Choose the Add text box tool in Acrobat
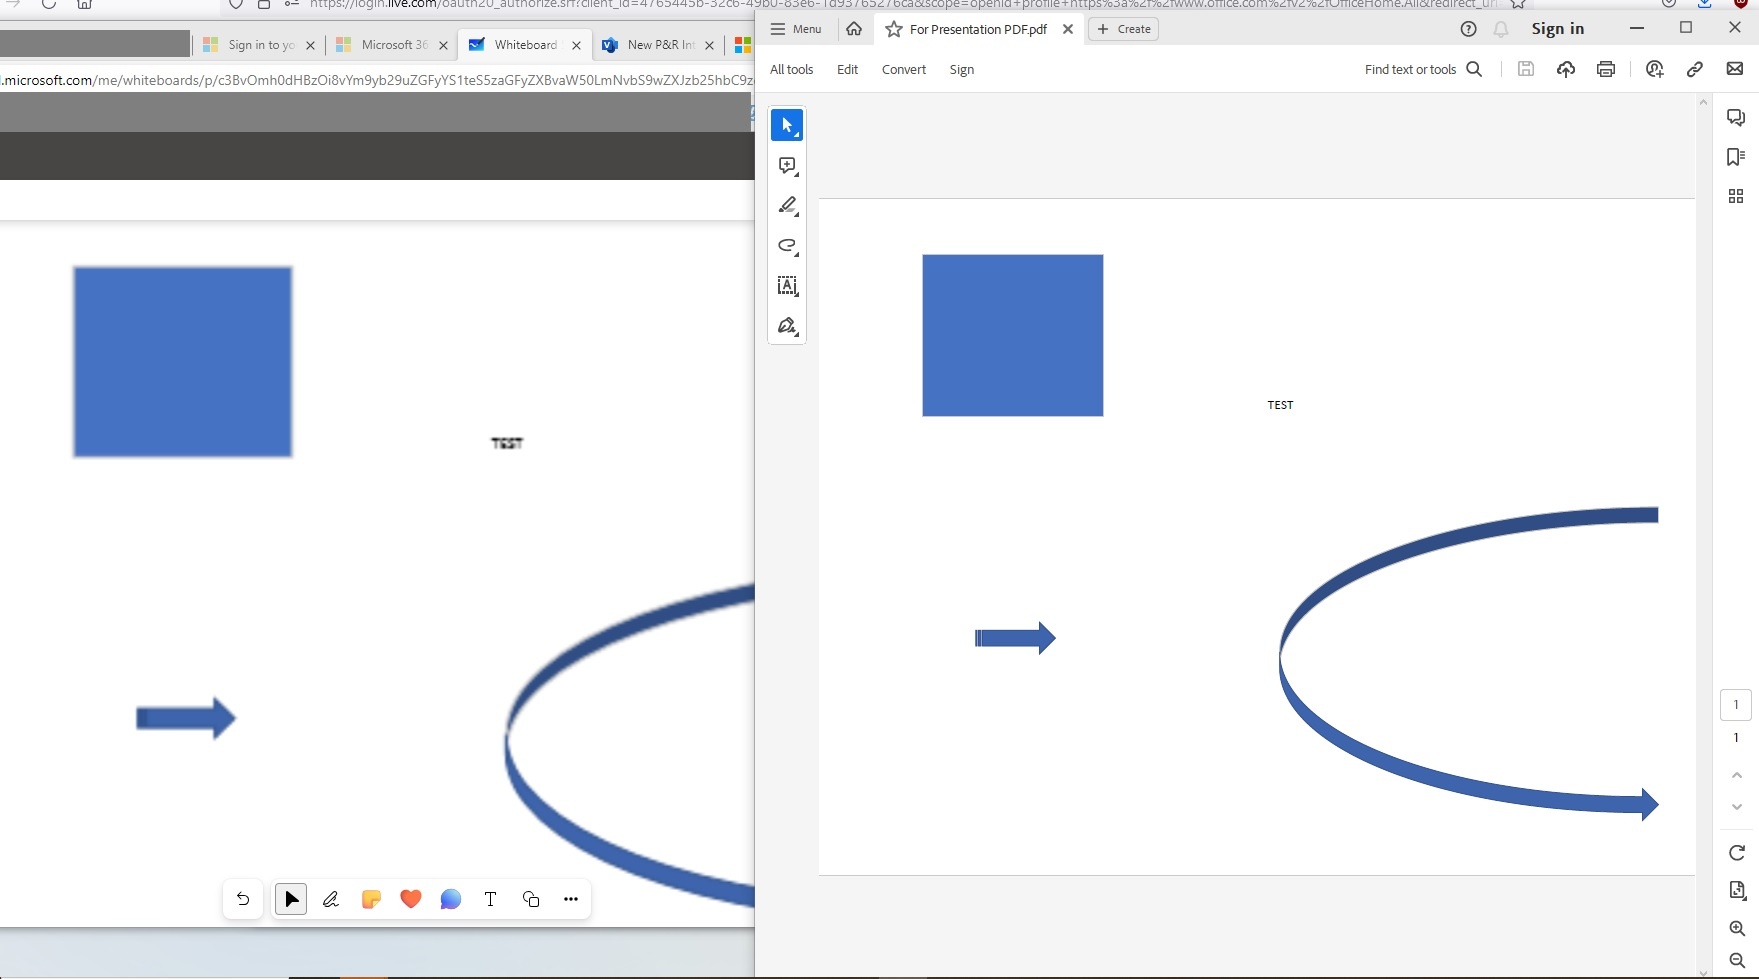This screenshot has width=1759, height=979. pos(787,286)
